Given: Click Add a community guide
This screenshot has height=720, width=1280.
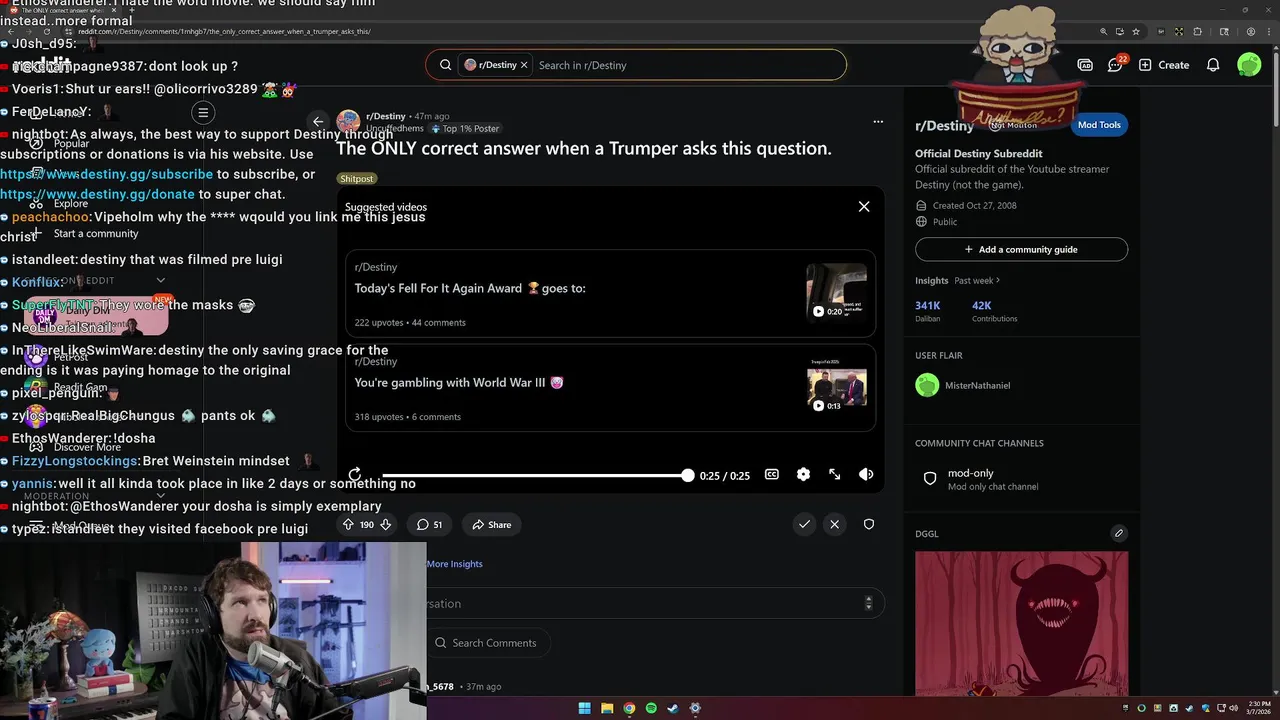Looking at the screenshot, I should (1021, 249).
